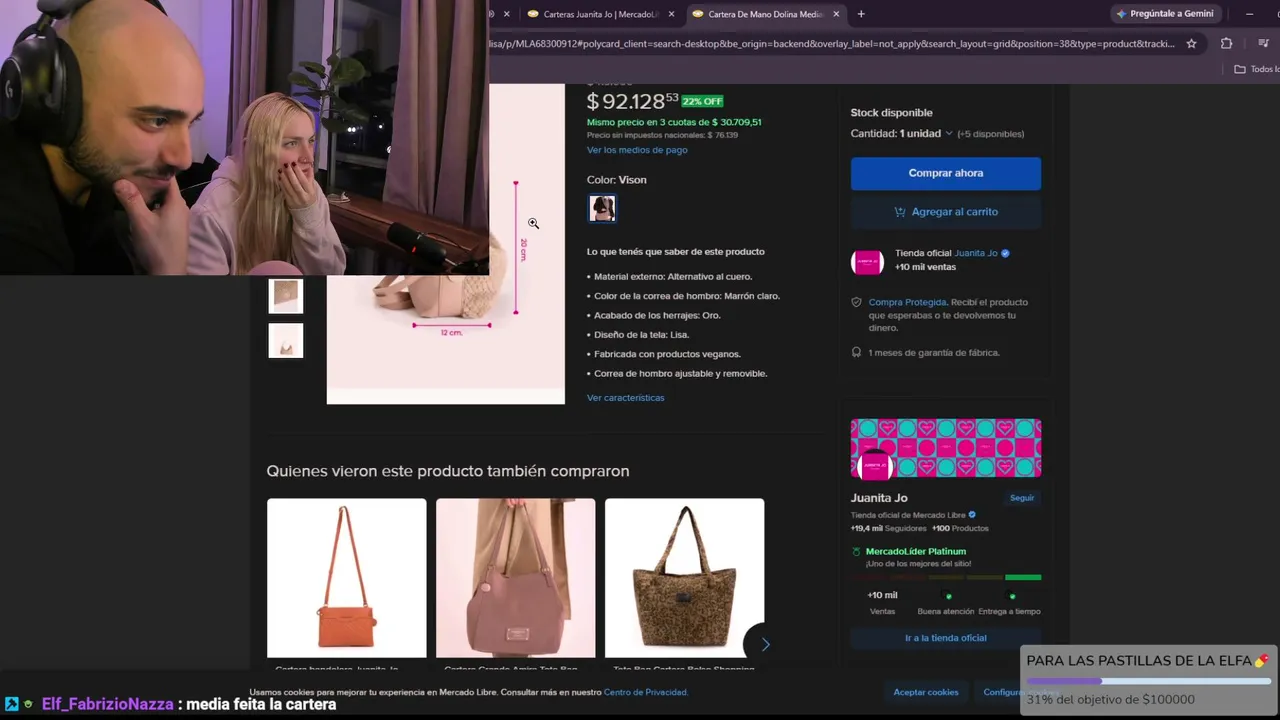Open the media control icon in toolbar

point(1265,44)
